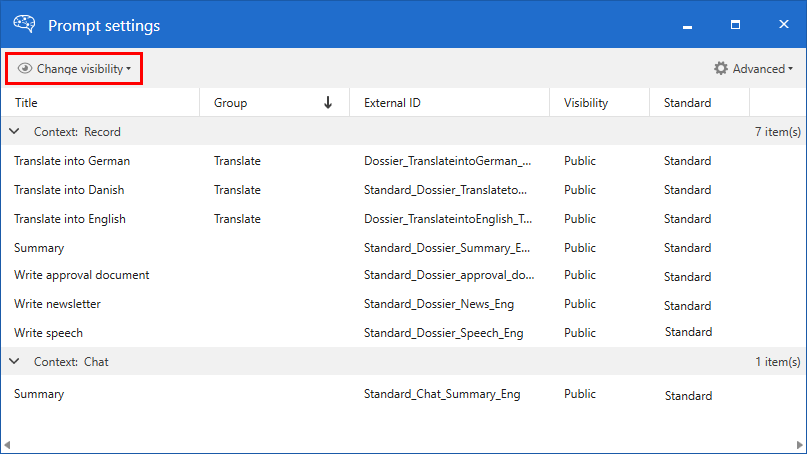Click the Dossier_TranslateintoEnglish external ID cell

448,219
